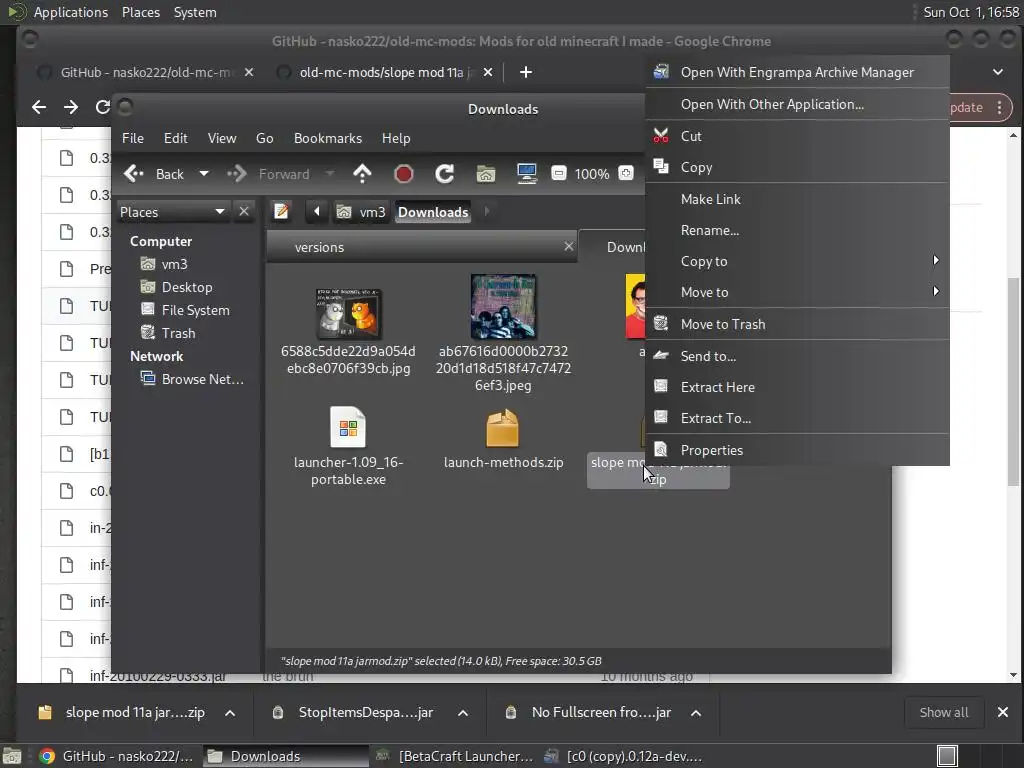Click Chrome's forward navigation arrow
This screenshot has height=768, width=1024.
71,107
